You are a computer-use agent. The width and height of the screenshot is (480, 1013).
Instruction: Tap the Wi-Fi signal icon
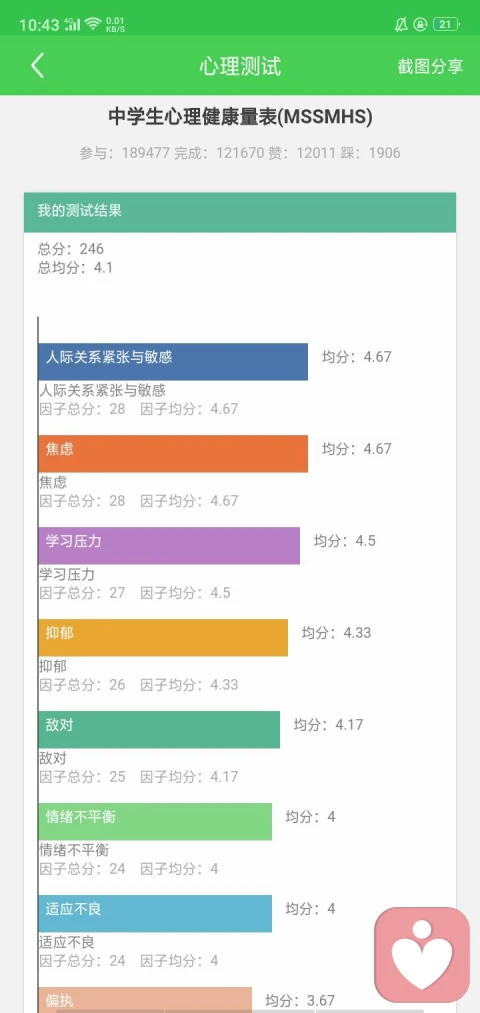(94, 25)
